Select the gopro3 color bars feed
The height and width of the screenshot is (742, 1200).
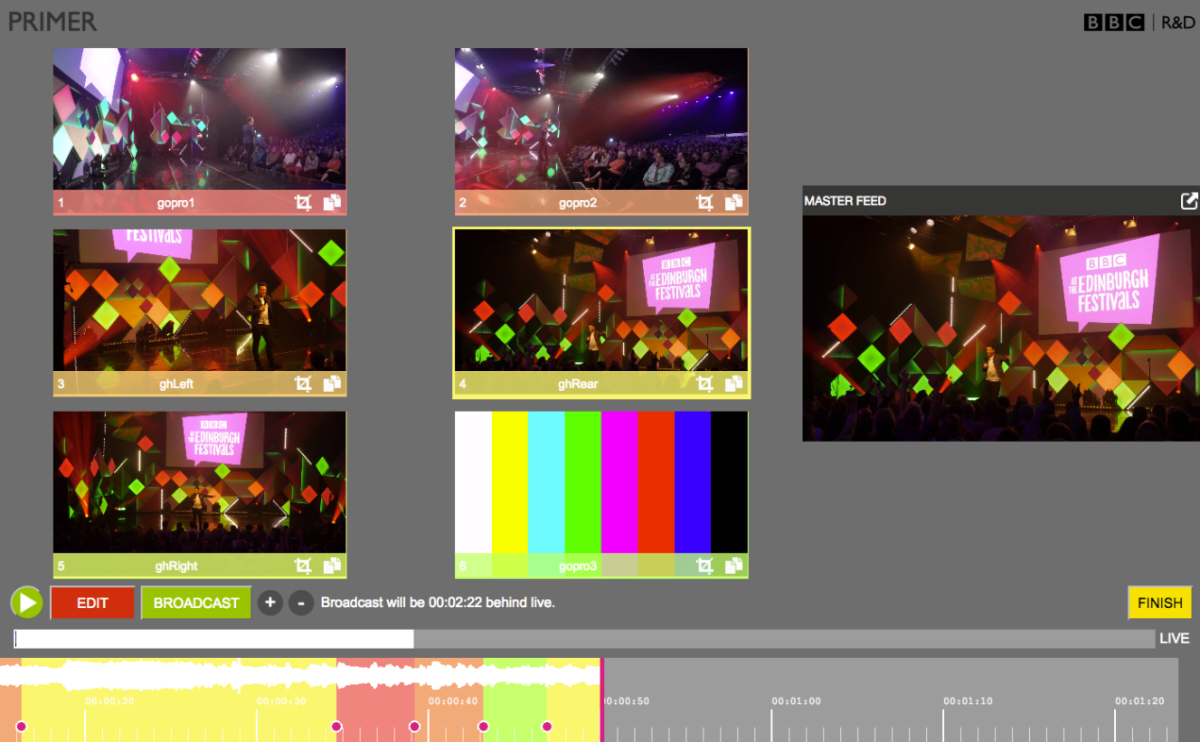click(601, 482)
